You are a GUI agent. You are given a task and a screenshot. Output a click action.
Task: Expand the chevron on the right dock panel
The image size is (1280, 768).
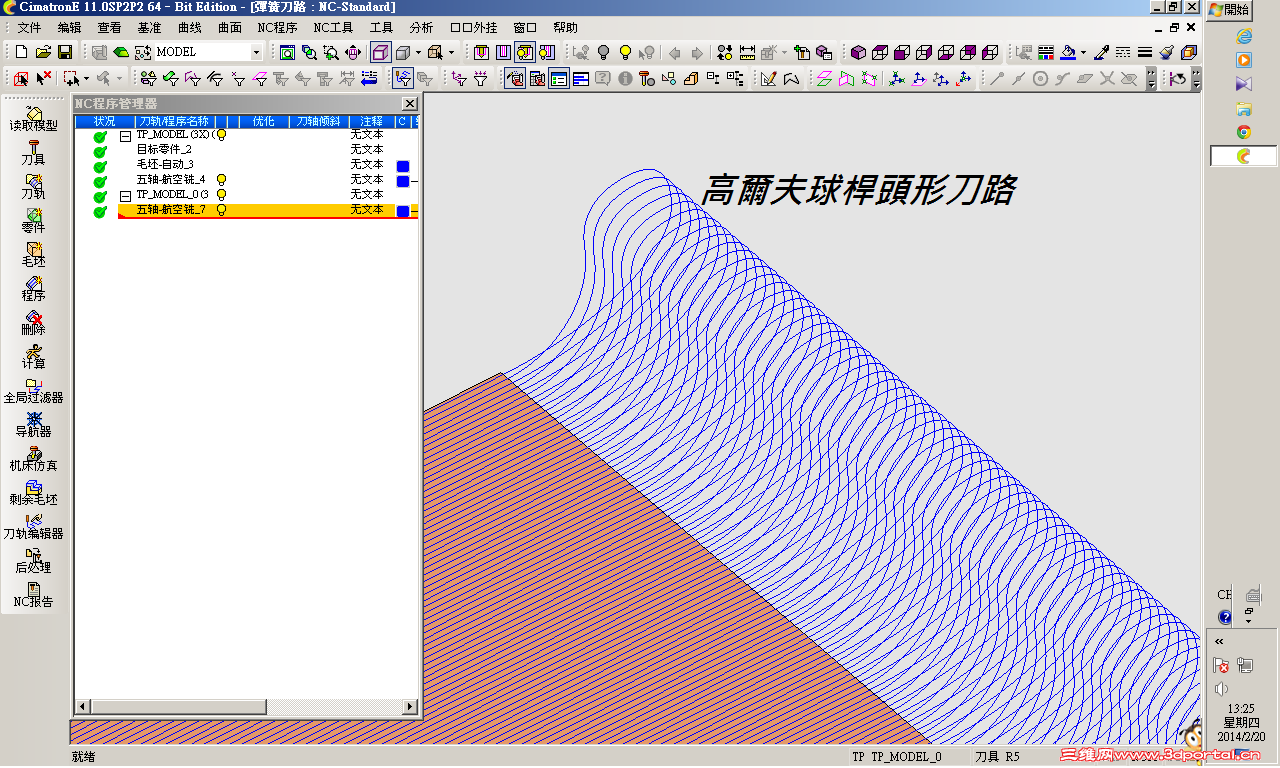(1219, 641)
